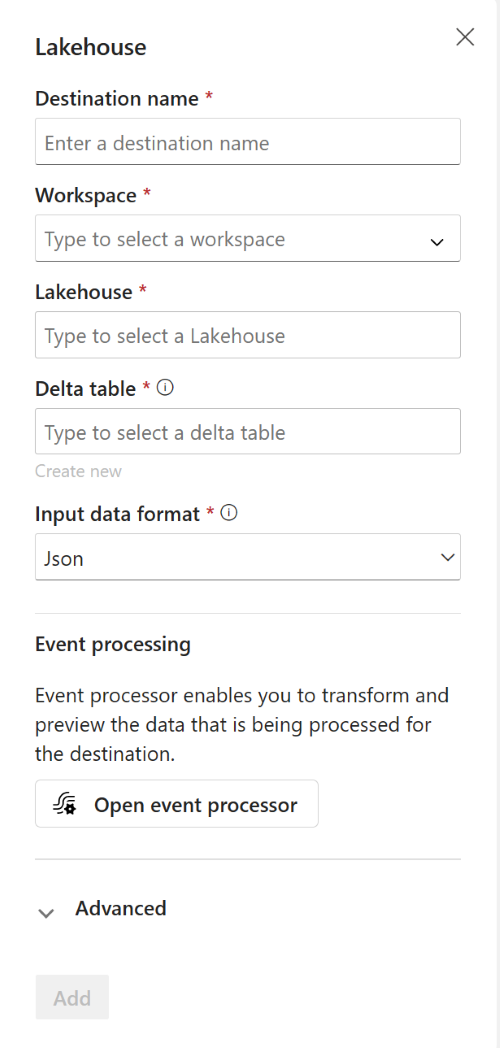Click the info icon beside Delta table

(x=165, y=388)
